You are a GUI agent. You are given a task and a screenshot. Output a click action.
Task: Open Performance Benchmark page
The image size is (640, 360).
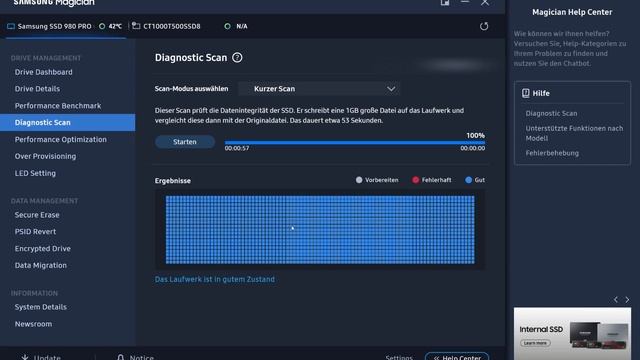58,106
